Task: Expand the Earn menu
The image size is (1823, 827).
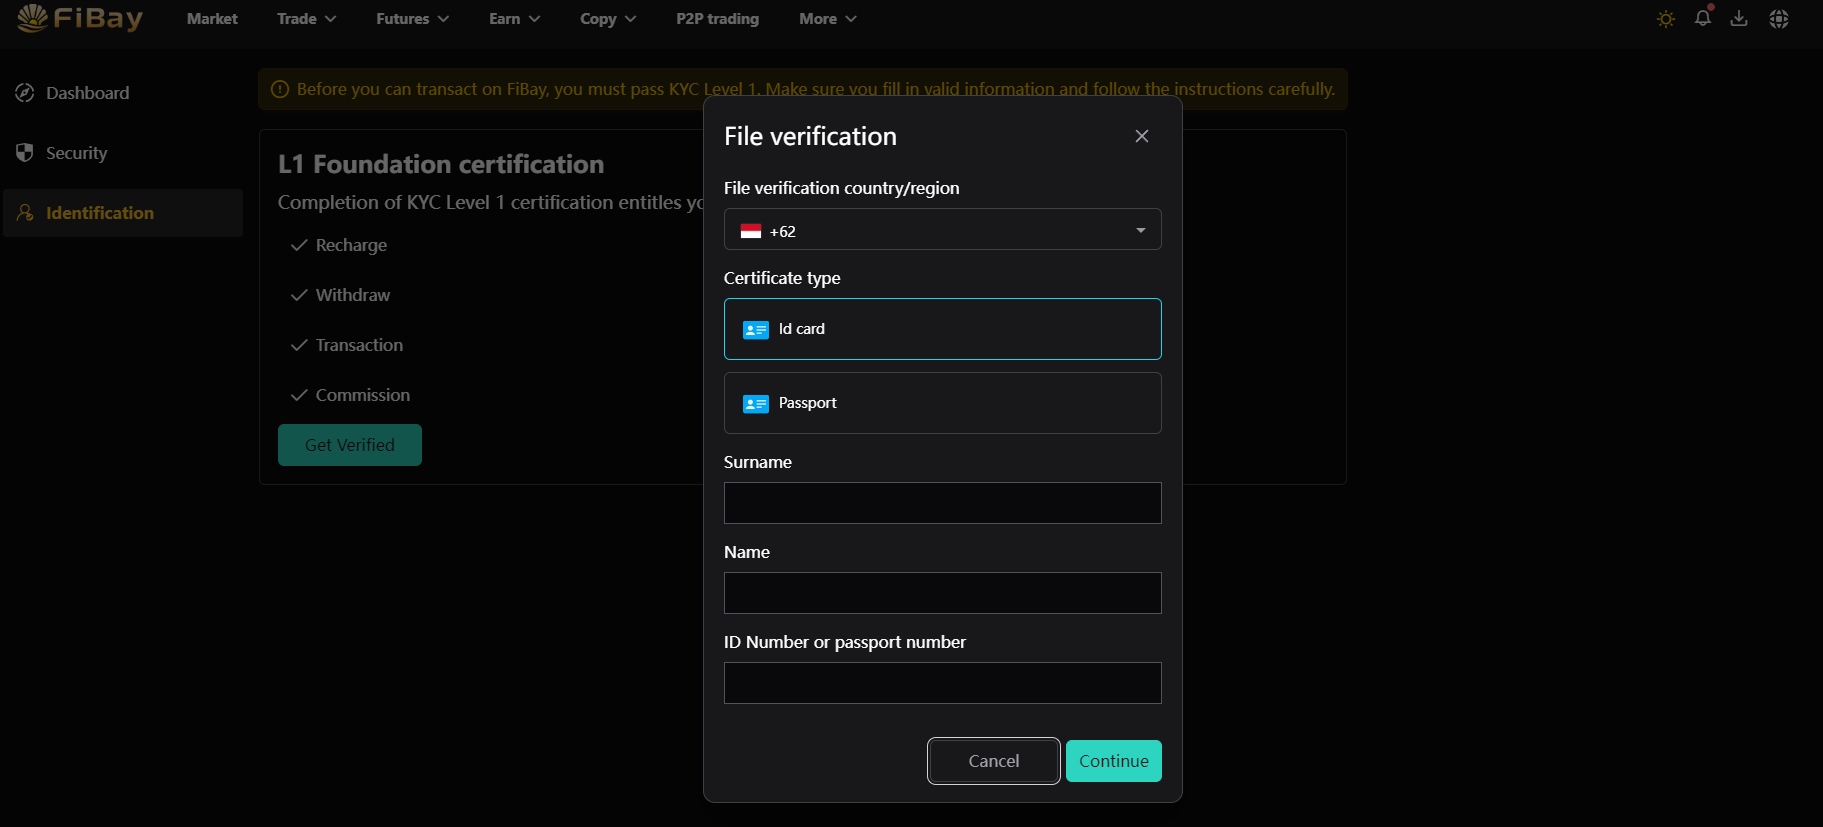Action: [x=514, y=19]
